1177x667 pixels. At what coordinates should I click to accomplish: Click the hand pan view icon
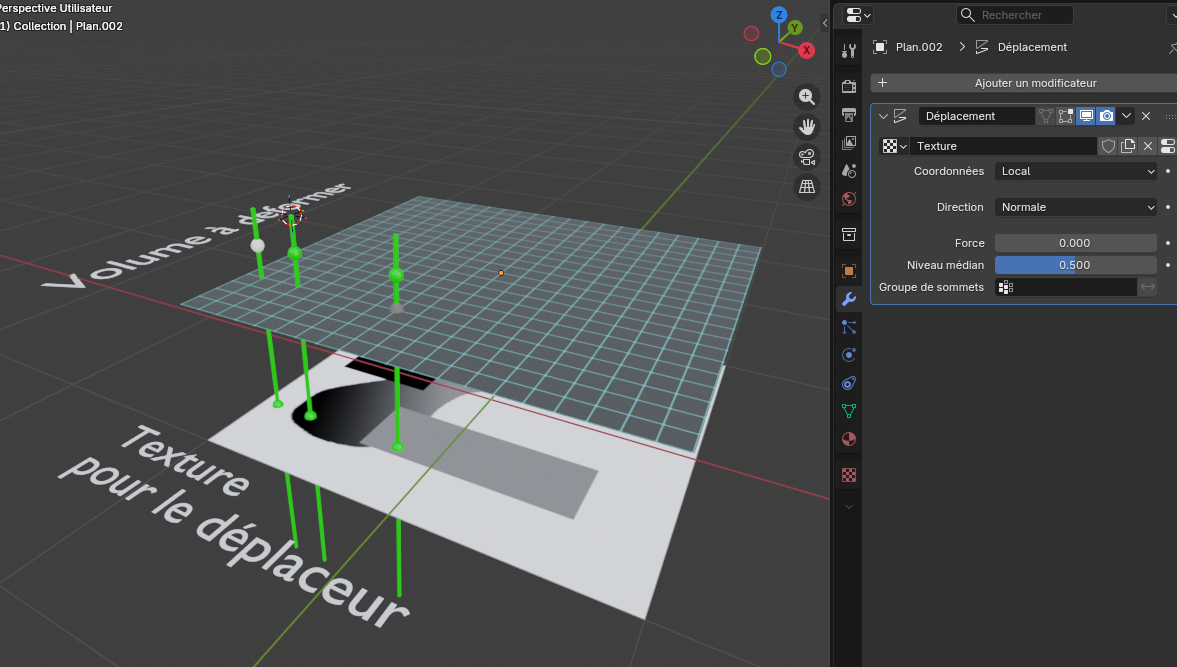pyautogui.click(x=806, y=126)
